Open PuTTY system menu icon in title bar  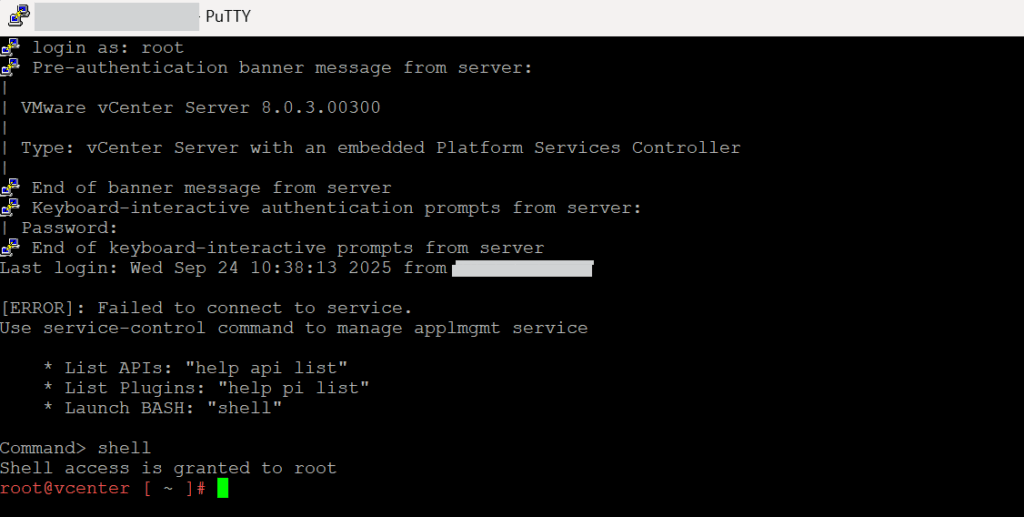click(17, 16)
